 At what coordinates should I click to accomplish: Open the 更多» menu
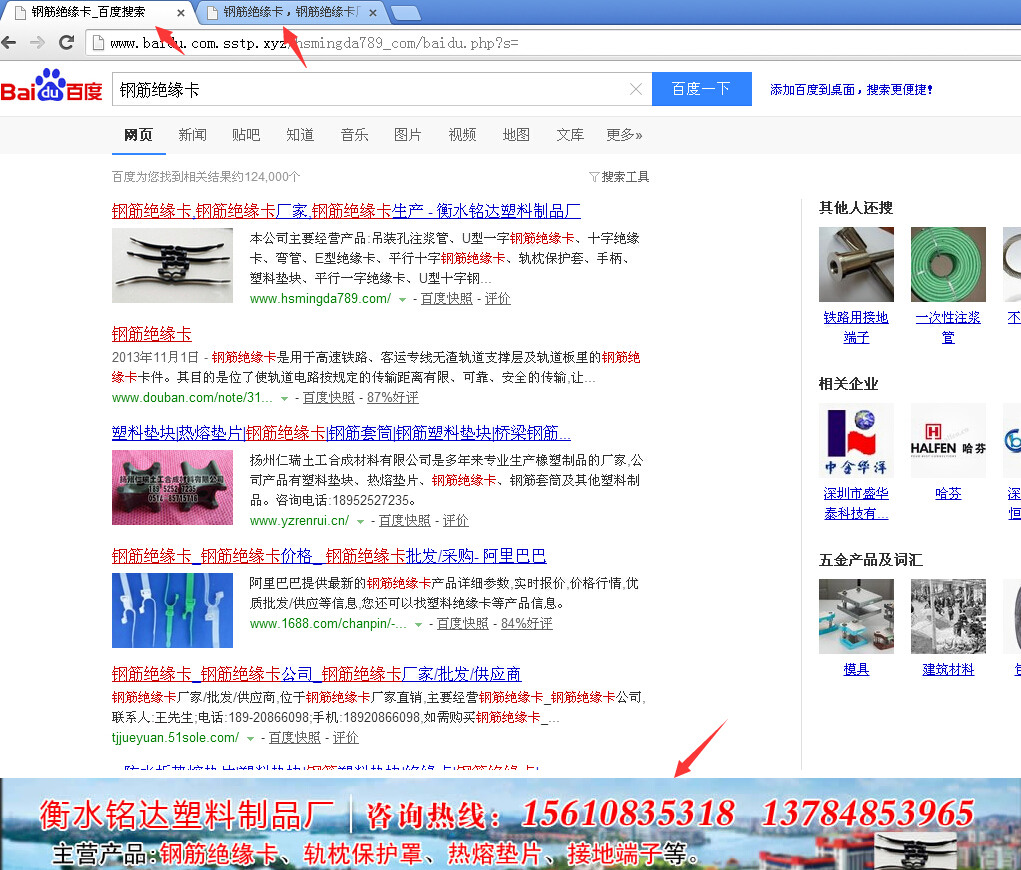click(x=624, y=135)
